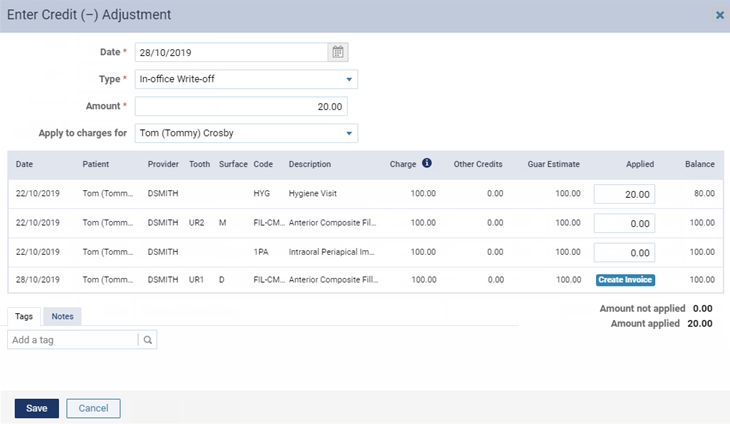730x424 pixels.
Task: Click the Description column header
Action: 310,164
